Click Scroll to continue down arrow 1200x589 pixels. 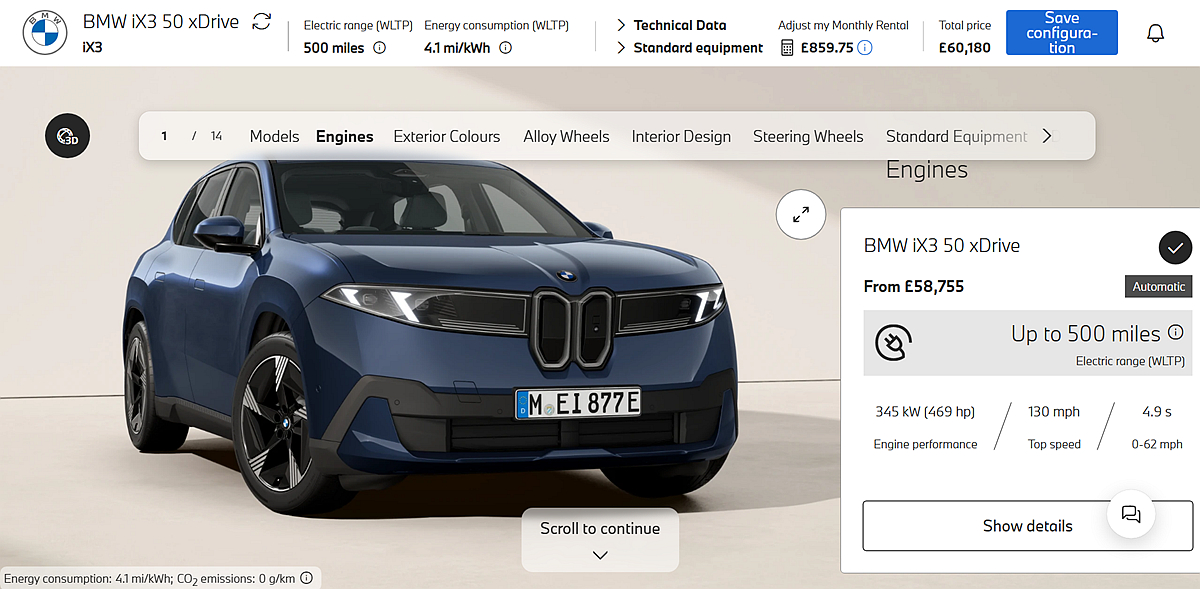click(x=600, y=555)
